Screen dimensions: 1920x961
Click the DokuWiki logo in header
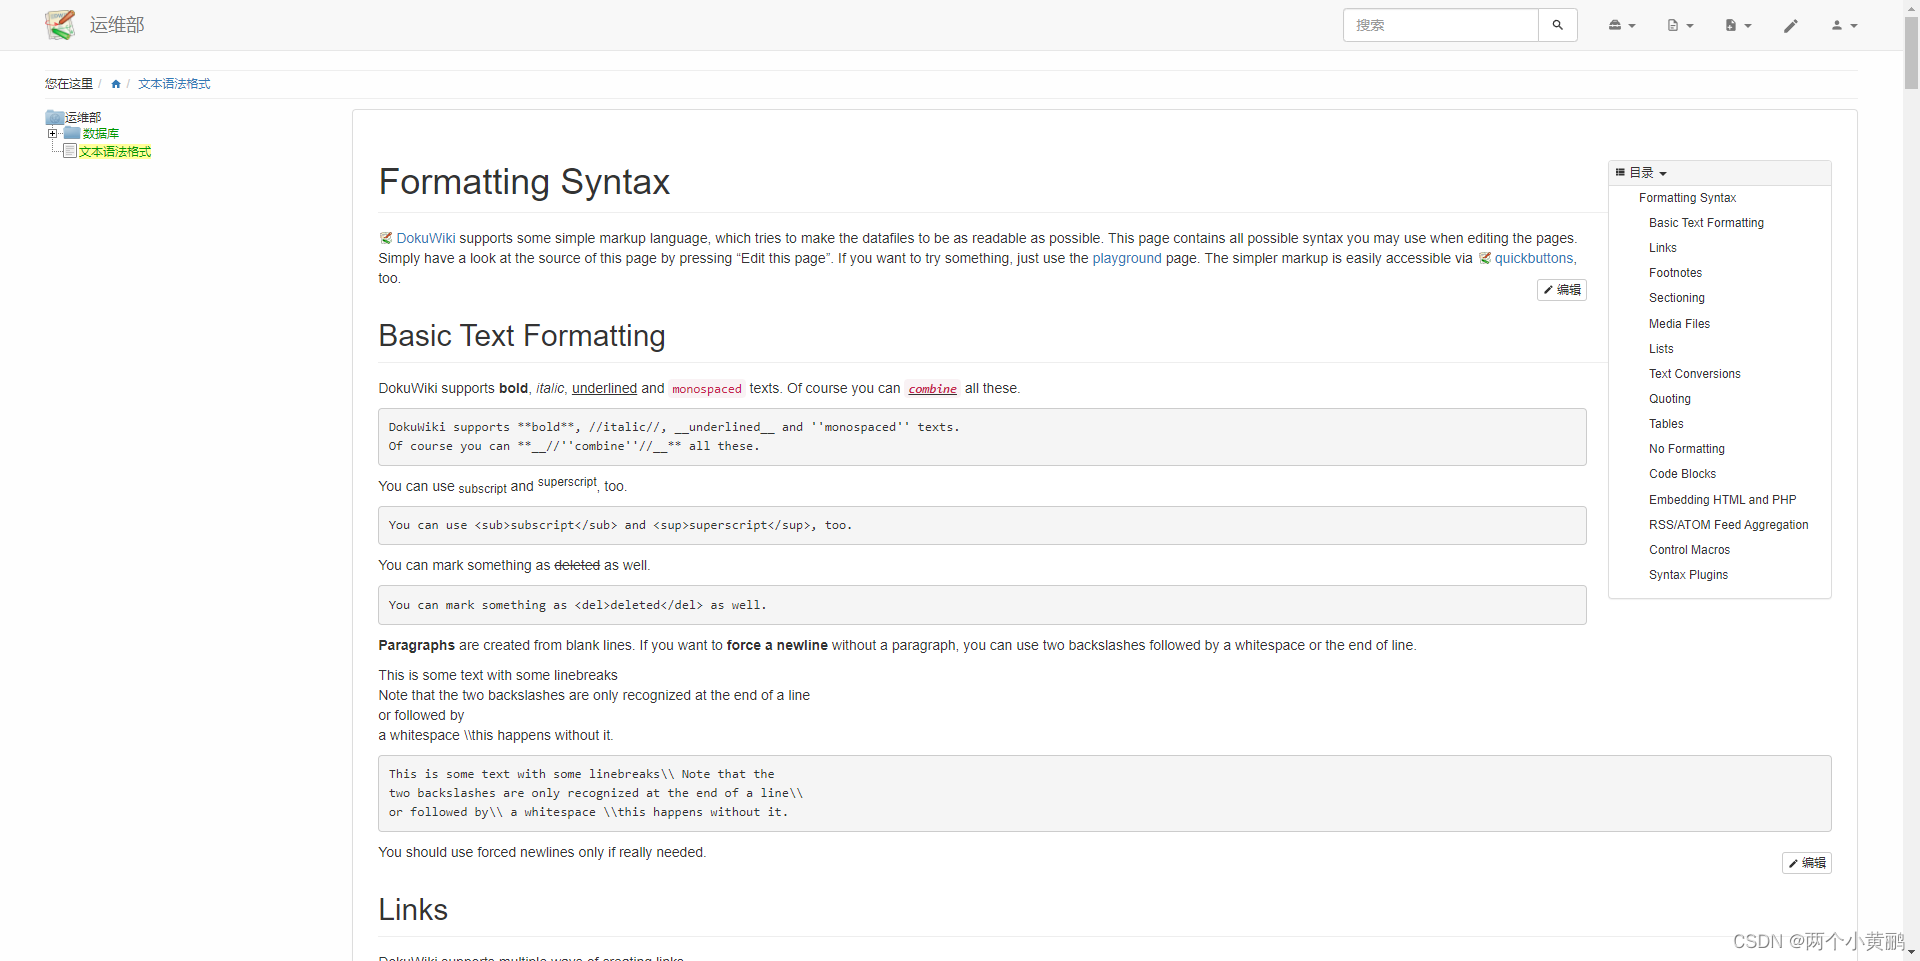pyautogui.click(x=60, y=25)
